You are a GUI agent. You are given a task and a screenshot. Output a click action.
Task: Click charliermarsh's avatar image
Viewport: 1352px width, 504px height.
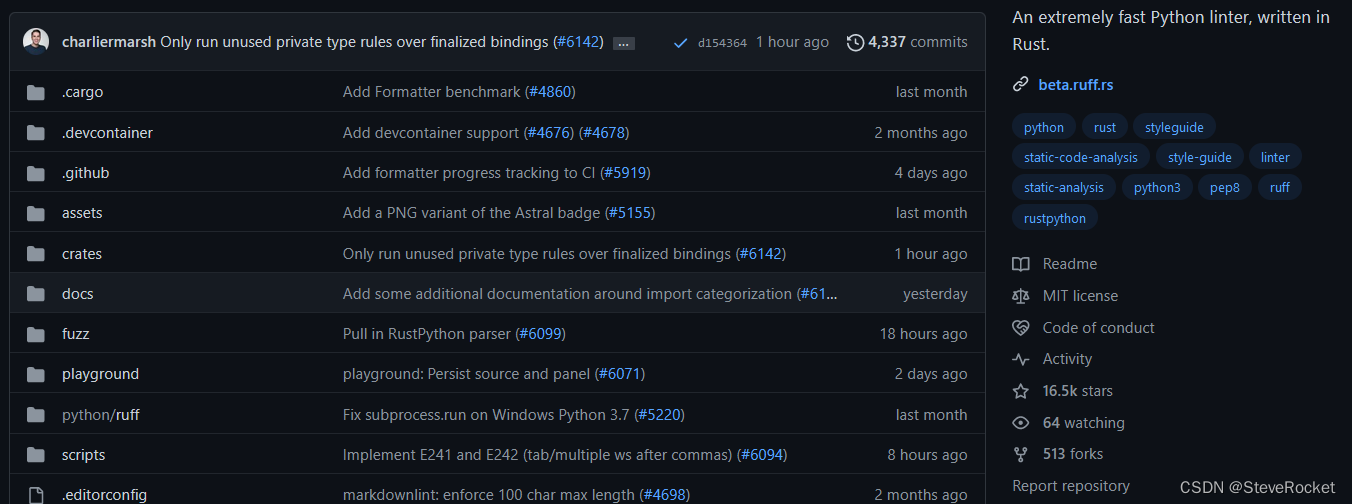[36, 42]
